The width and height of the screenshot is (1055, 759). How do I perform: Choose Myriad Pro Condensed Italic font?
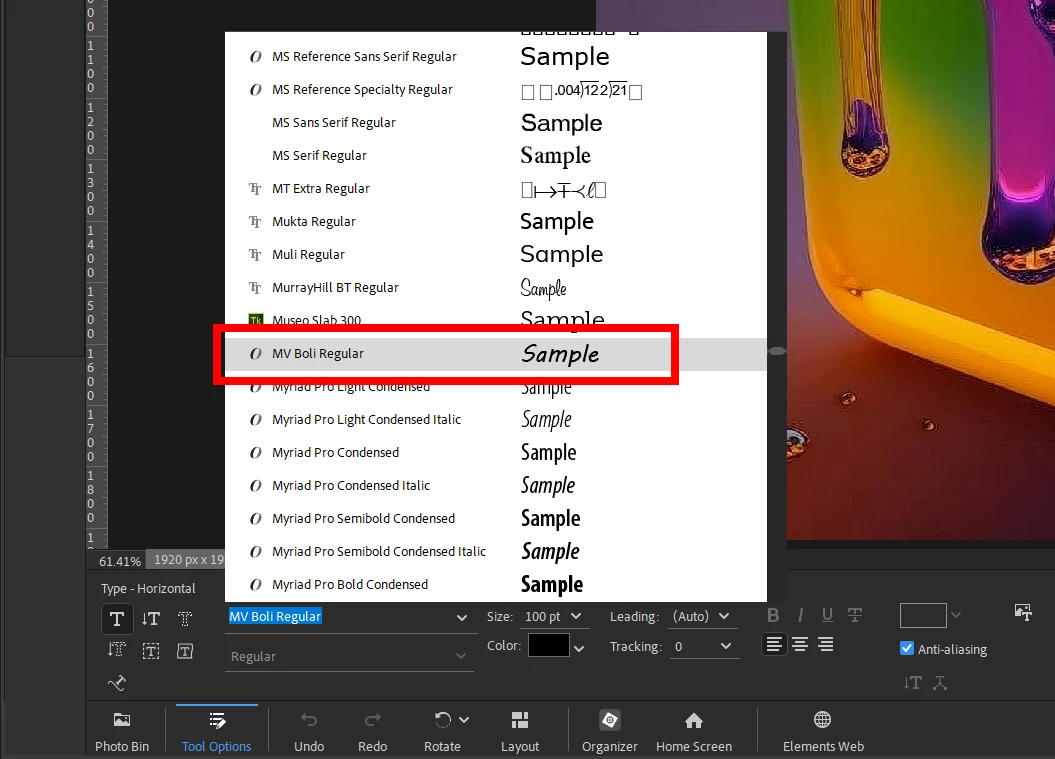496,485
